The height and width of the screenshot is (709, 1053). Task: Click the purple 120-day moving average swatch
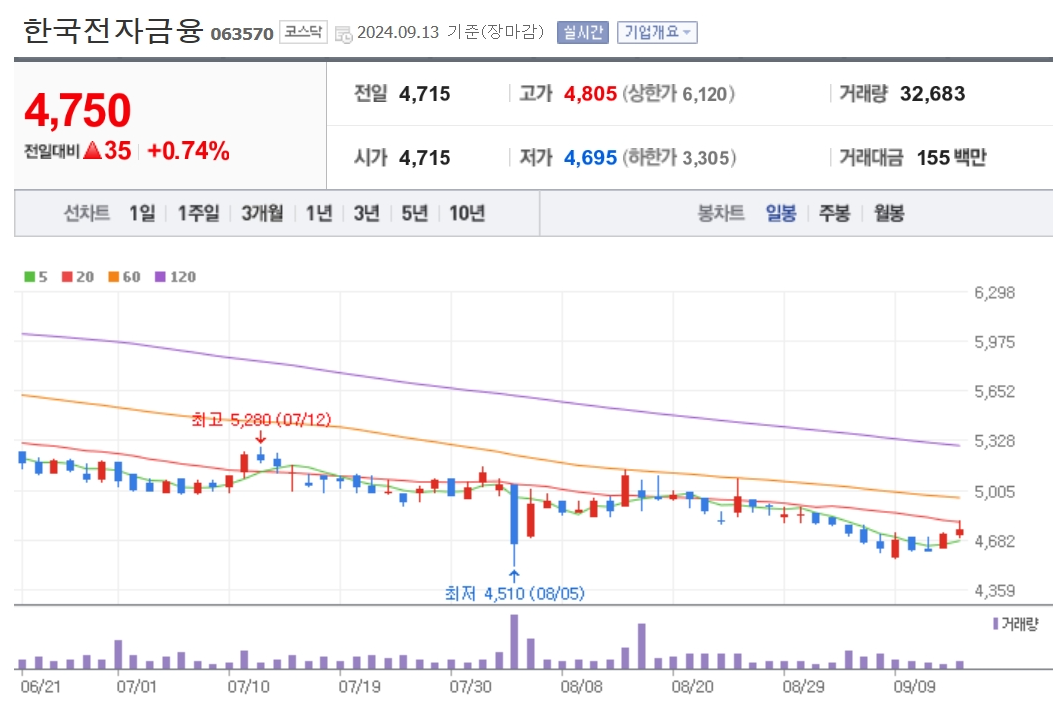click(x=161, y=277)
